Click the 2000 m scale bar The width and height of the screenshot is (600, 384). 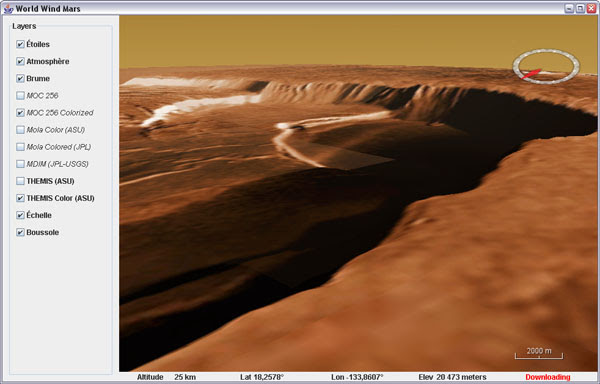[539, 353]
